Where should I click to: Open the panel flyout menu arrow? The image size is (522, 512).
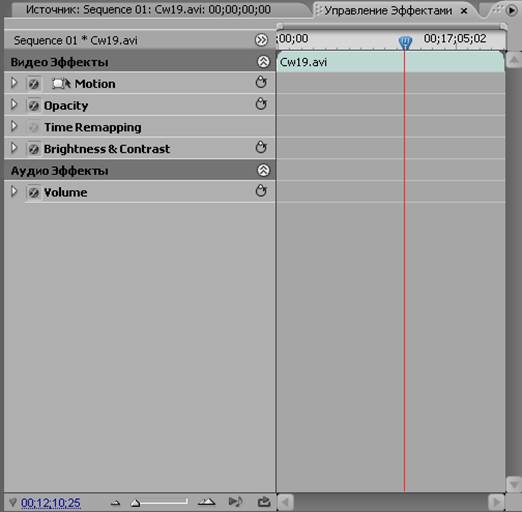[512, 11]
